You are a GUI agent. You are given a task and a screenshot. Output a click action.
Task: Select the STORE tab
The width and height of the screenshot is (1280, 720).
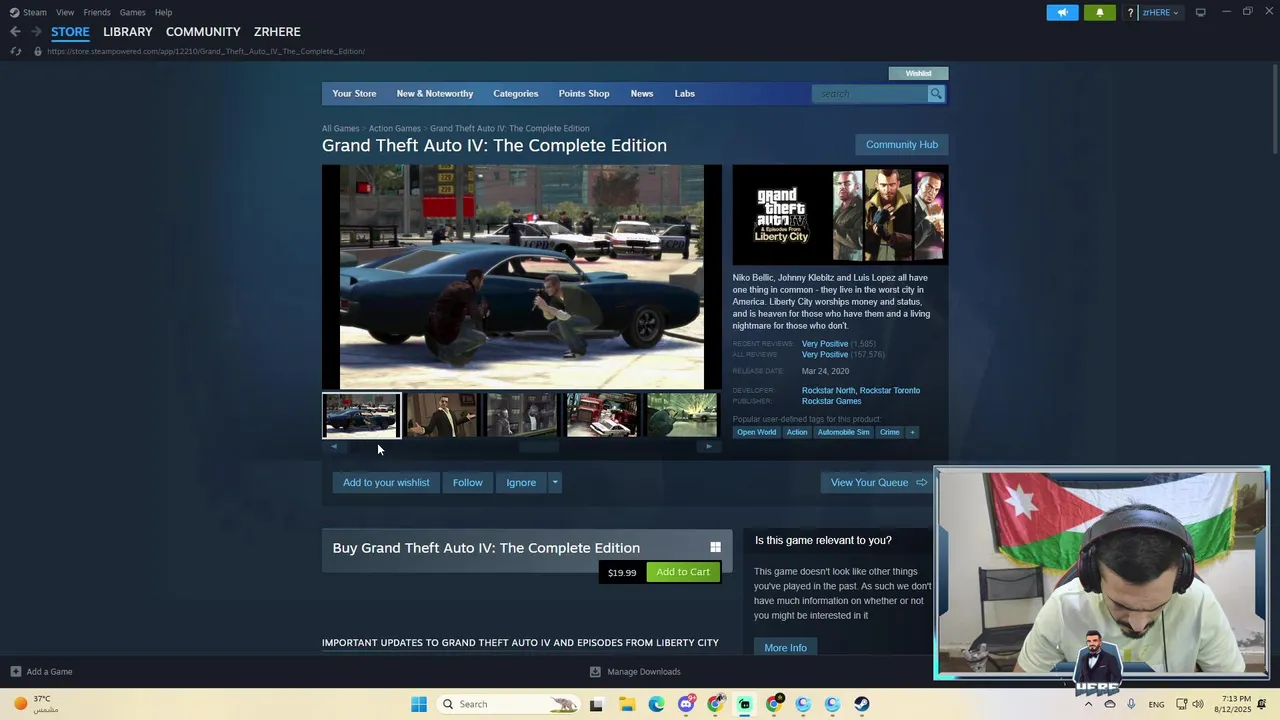click(70, 32)
